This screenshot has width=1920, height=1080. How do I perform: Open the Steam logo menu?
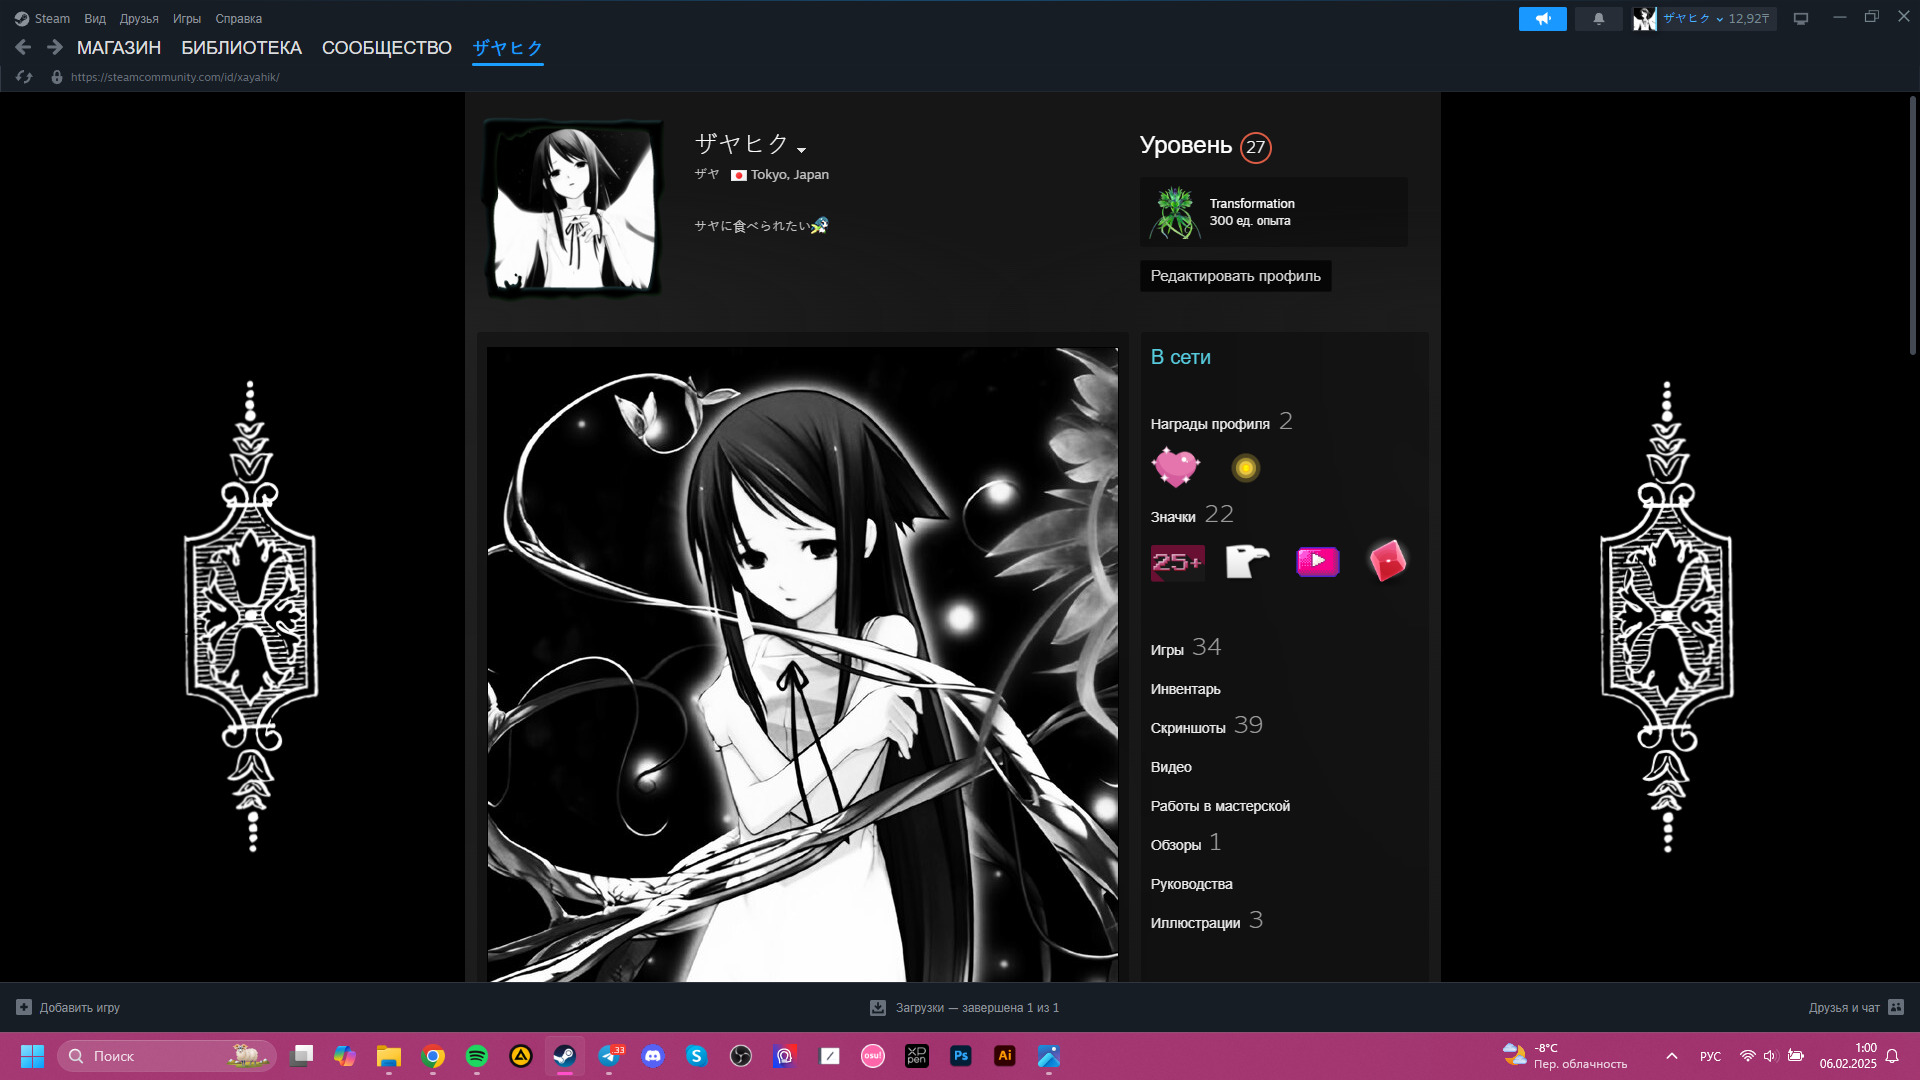(x=42, y=19)
